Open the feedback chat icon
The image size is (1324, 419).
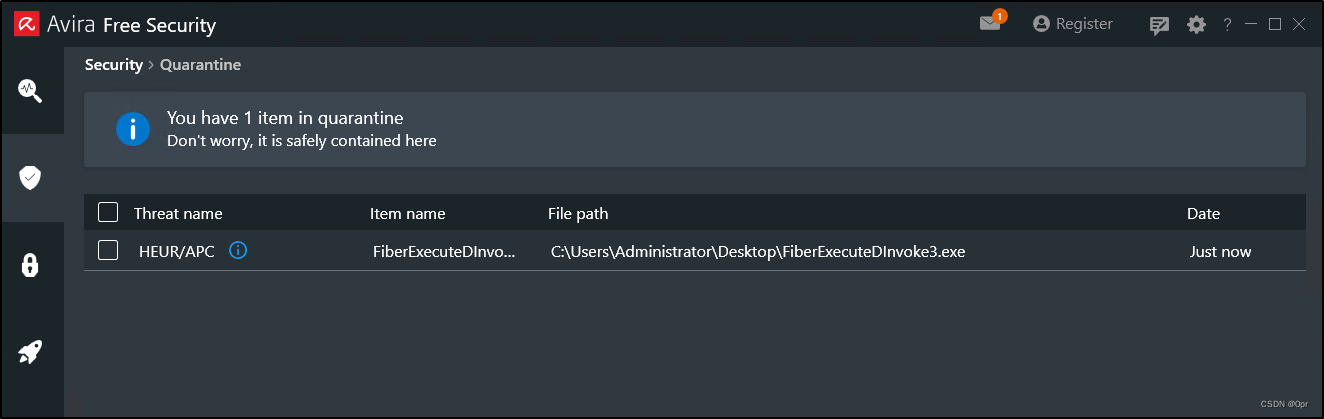pos(1160,25)
